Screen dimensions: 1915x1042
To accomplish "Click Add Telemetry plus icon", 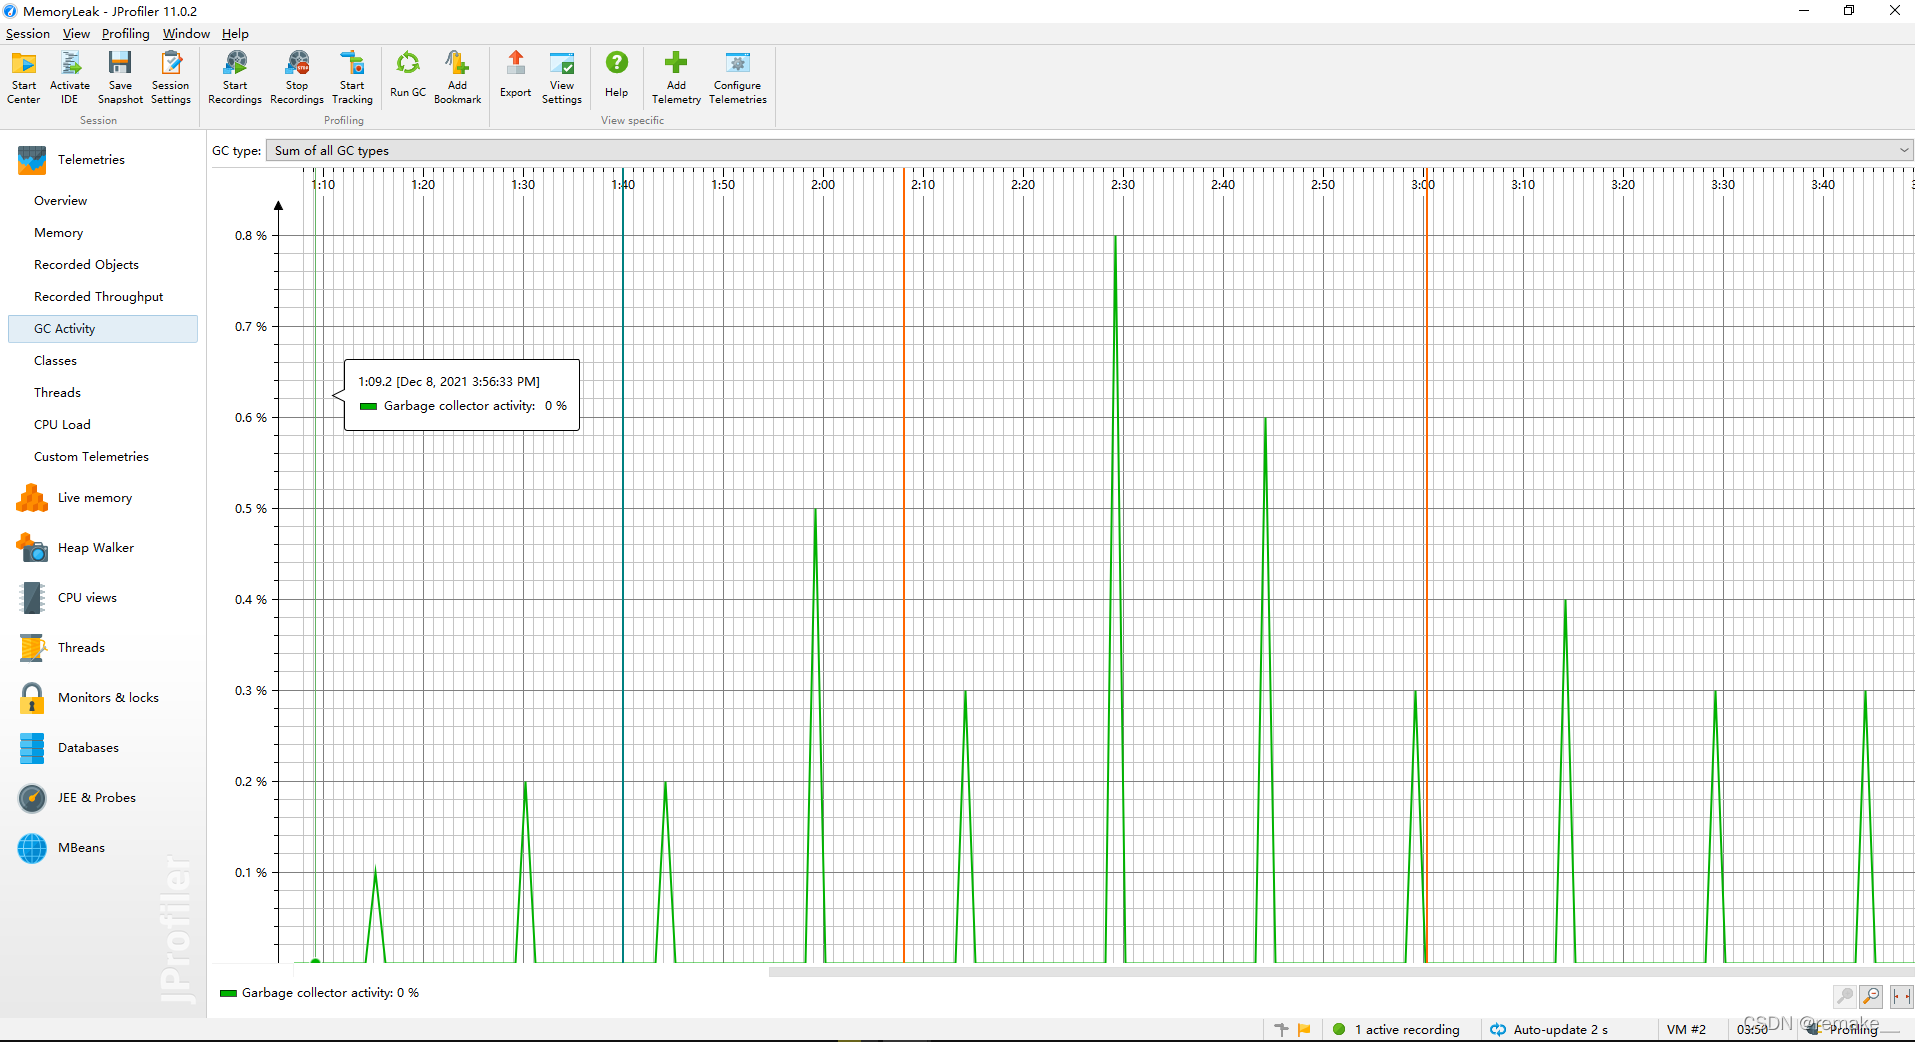I will [x=676, y=63].
